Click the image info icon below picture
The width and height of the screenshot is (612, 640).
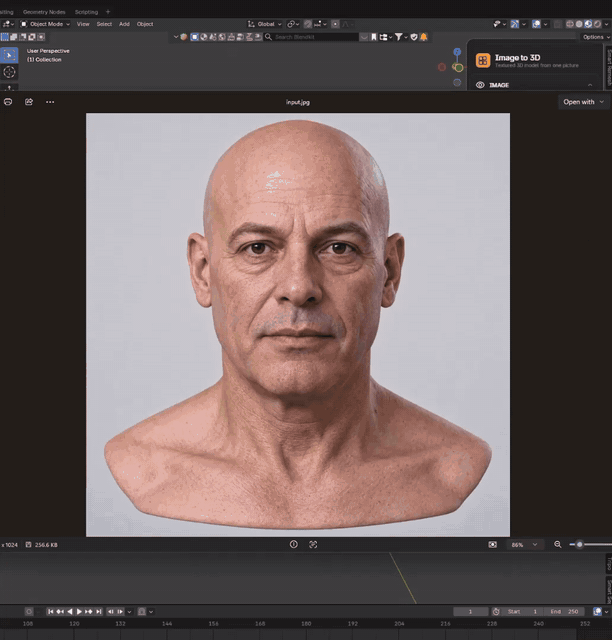coord(294,544)
